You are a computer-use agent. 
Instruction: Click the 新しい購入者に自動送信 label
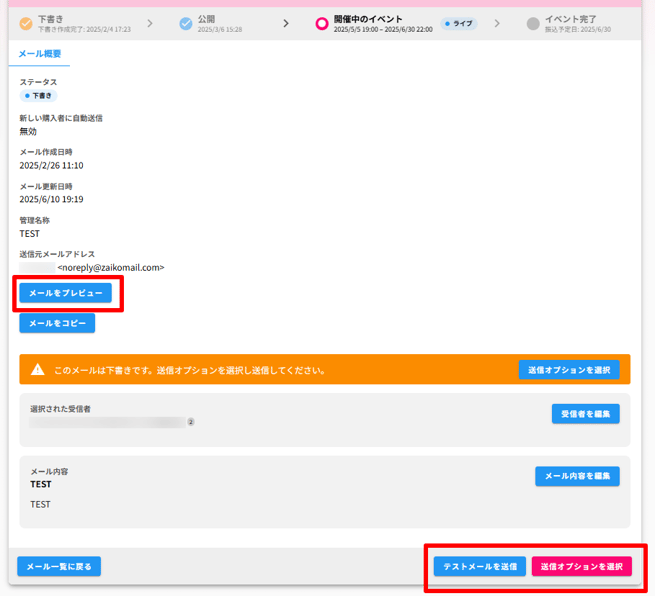coord(61,118)
